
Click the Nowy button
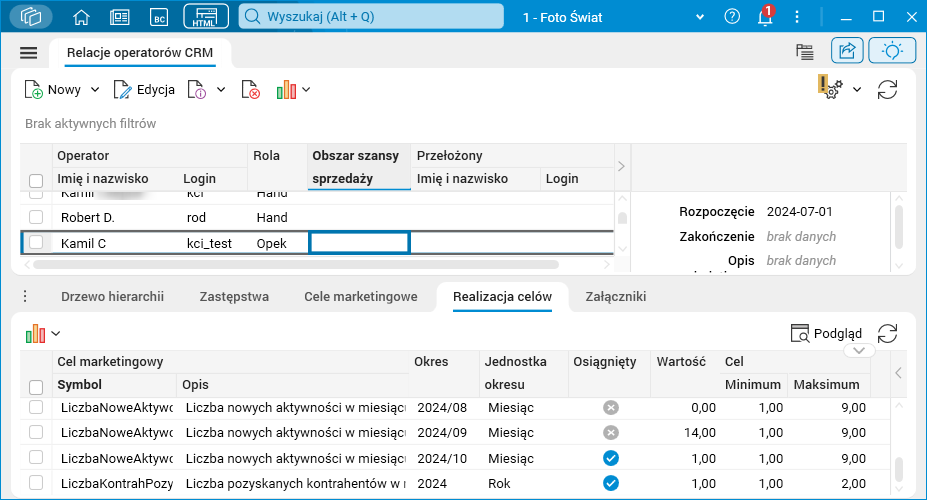coord(53,90)
